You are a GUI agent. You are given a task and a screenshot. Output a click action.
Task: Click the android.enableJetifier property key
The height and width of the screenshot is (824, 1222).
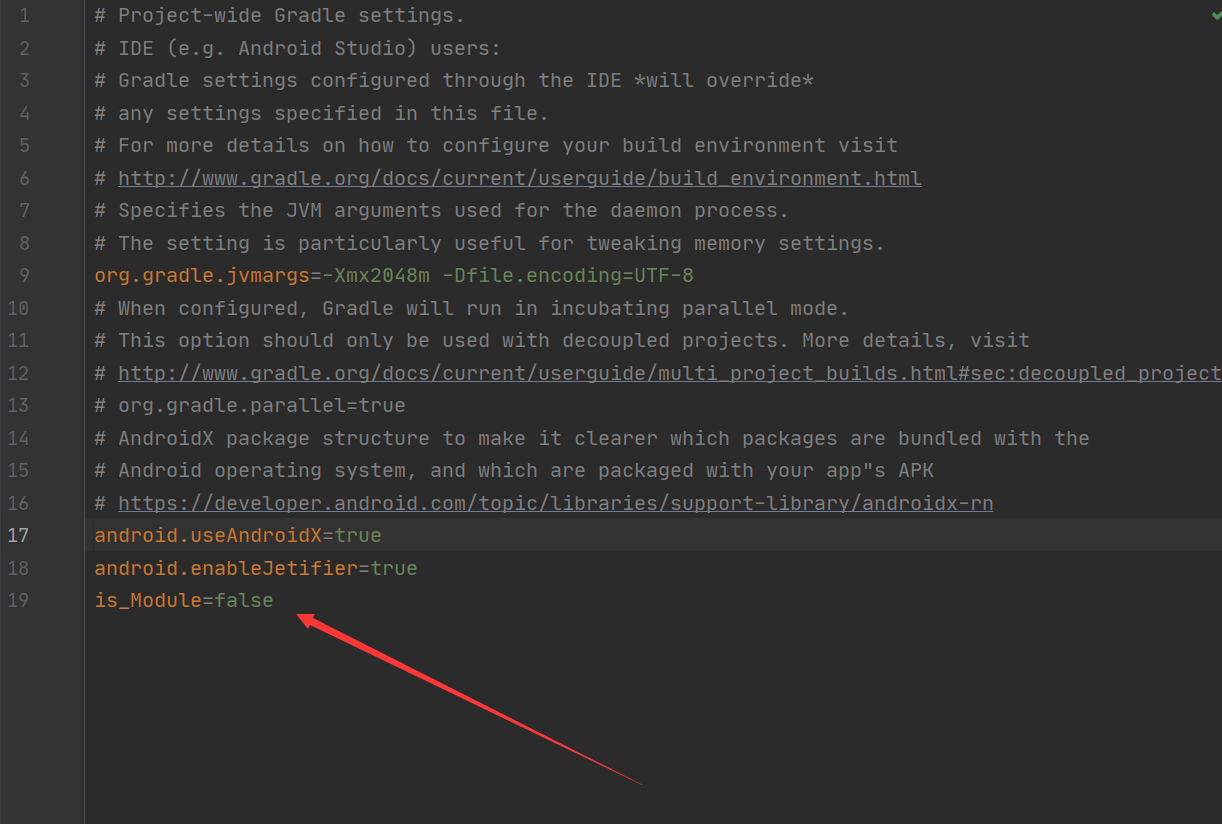point(226,568)
